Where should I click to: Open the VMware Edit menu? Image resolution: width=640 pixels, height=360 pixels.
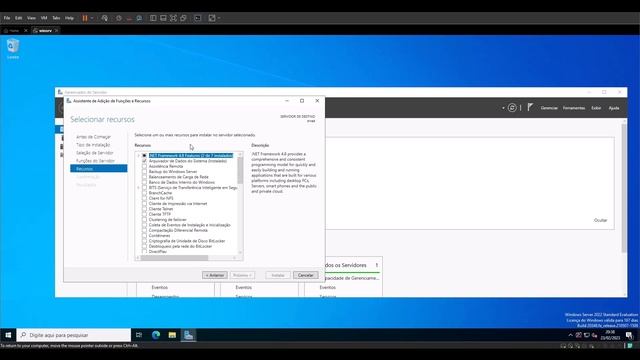point(19,18)
